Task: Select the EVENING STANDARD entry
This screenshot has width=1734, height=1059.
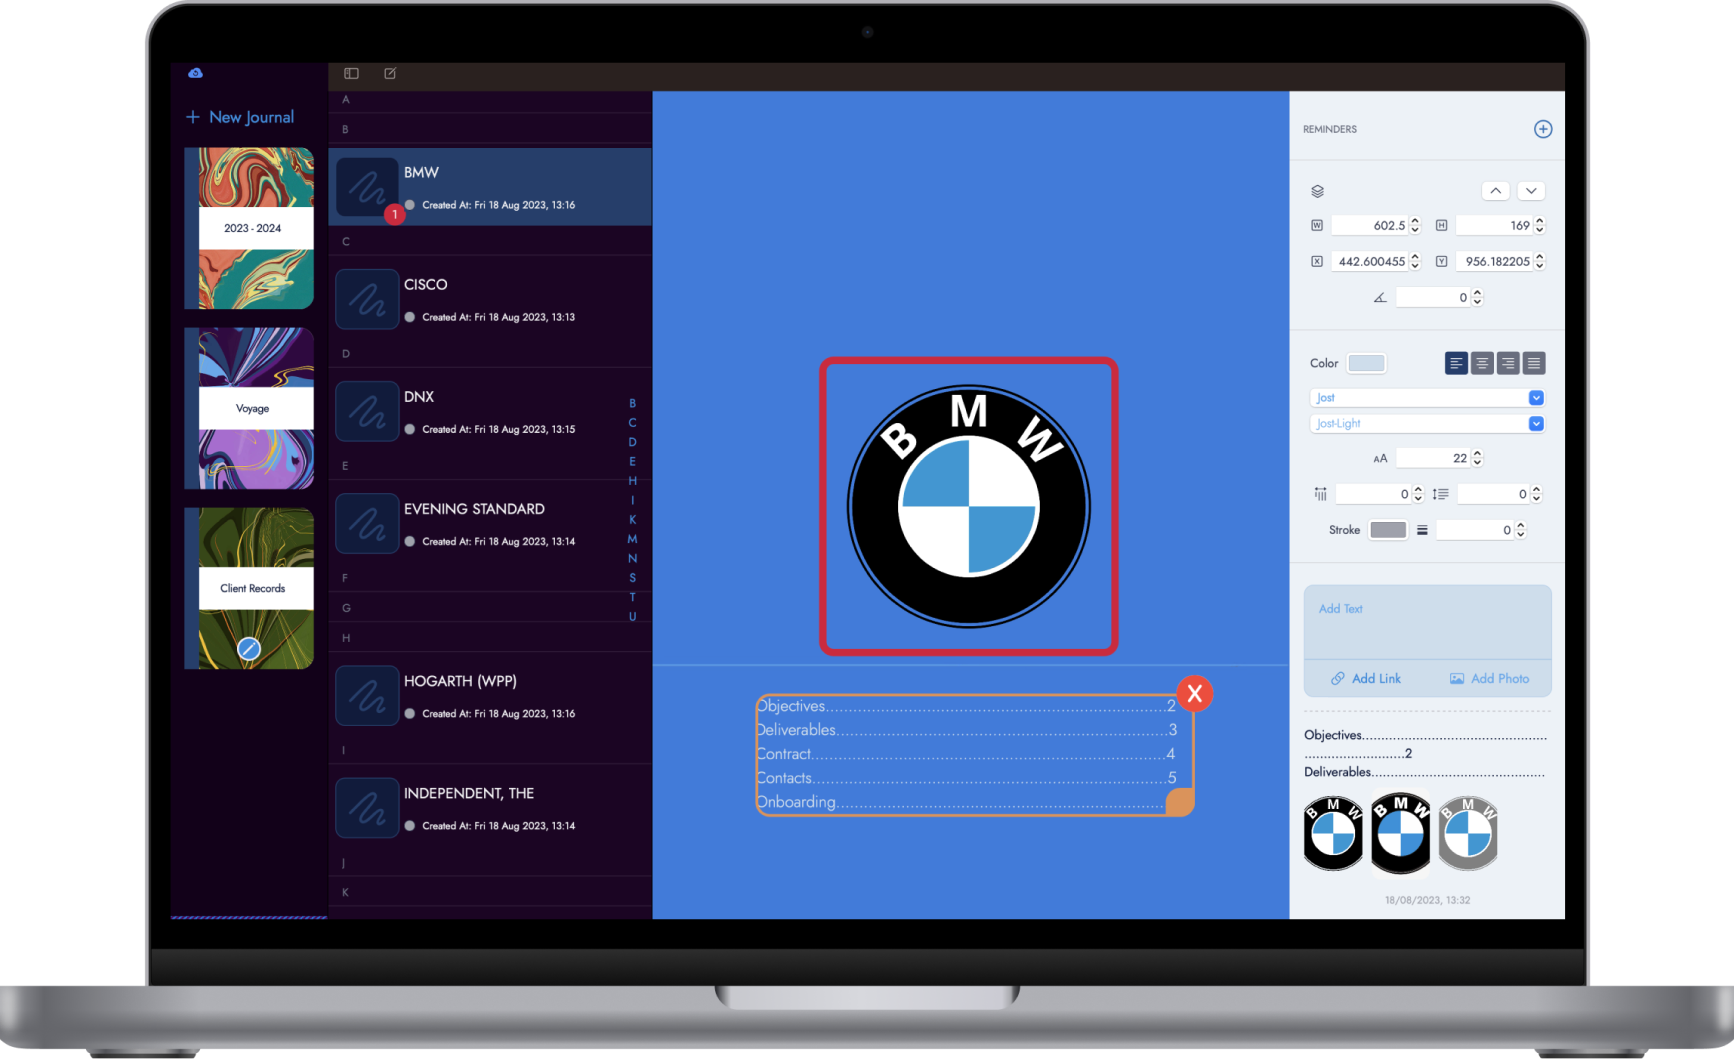Action: click(490, 523)
